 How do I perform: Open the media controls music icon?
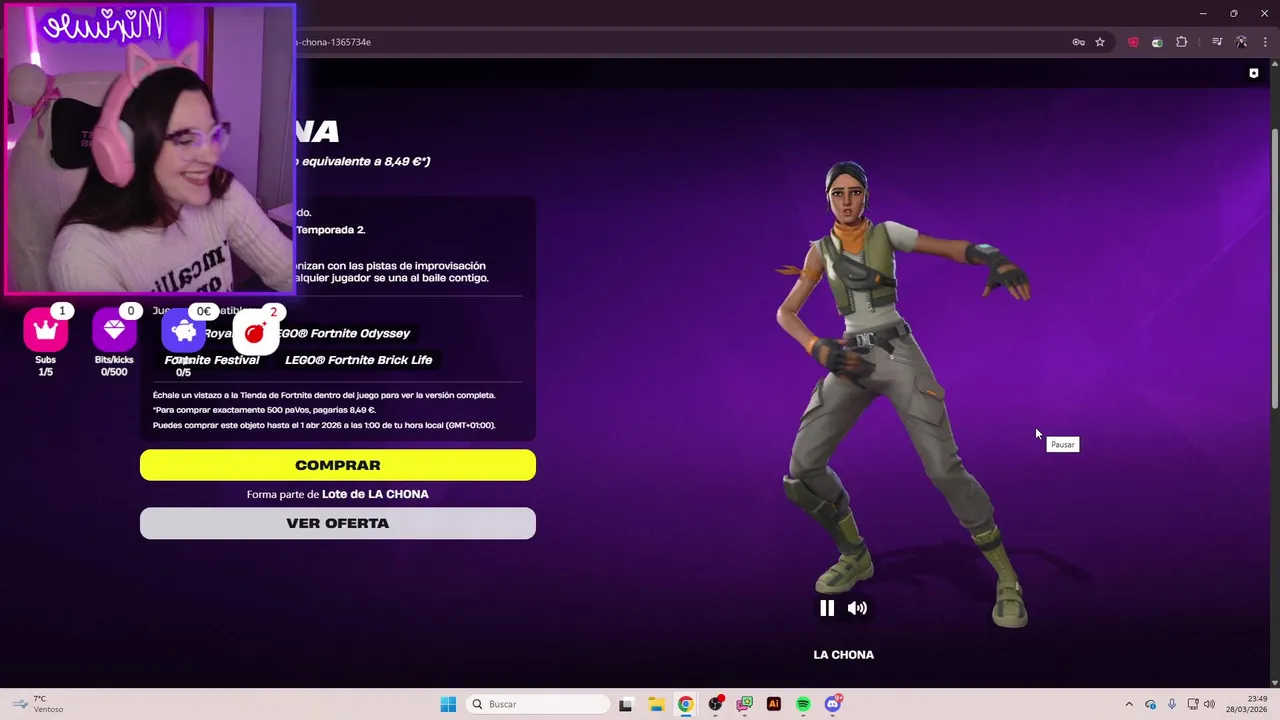click(1217, 42)
